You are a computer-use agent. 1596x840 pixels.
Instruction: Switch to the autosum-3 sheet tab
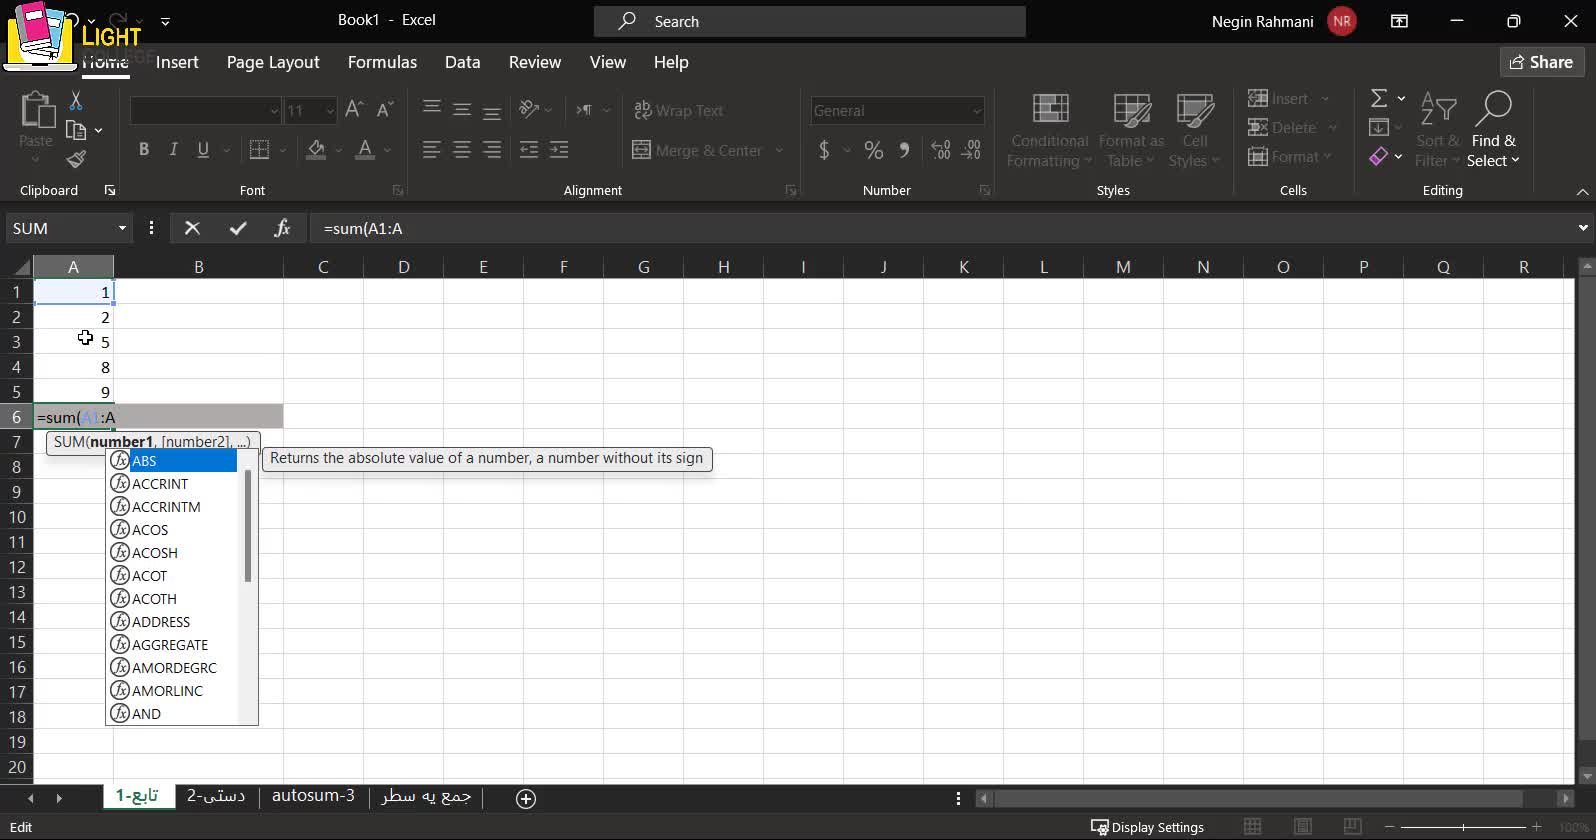313,796
